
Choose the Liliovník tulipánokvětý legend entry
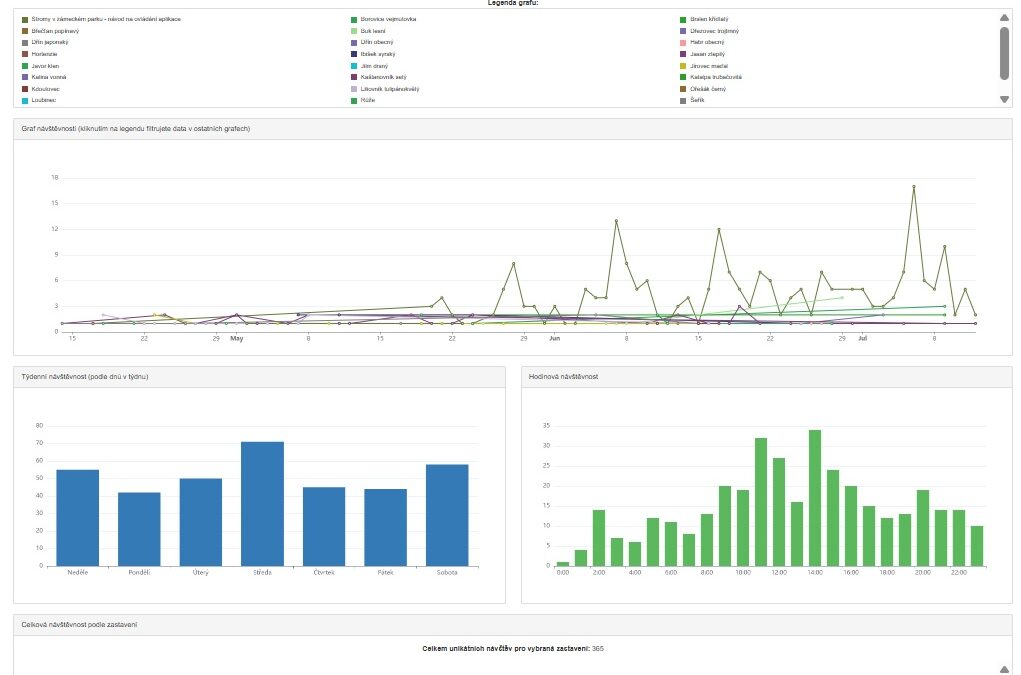(385, 89)
